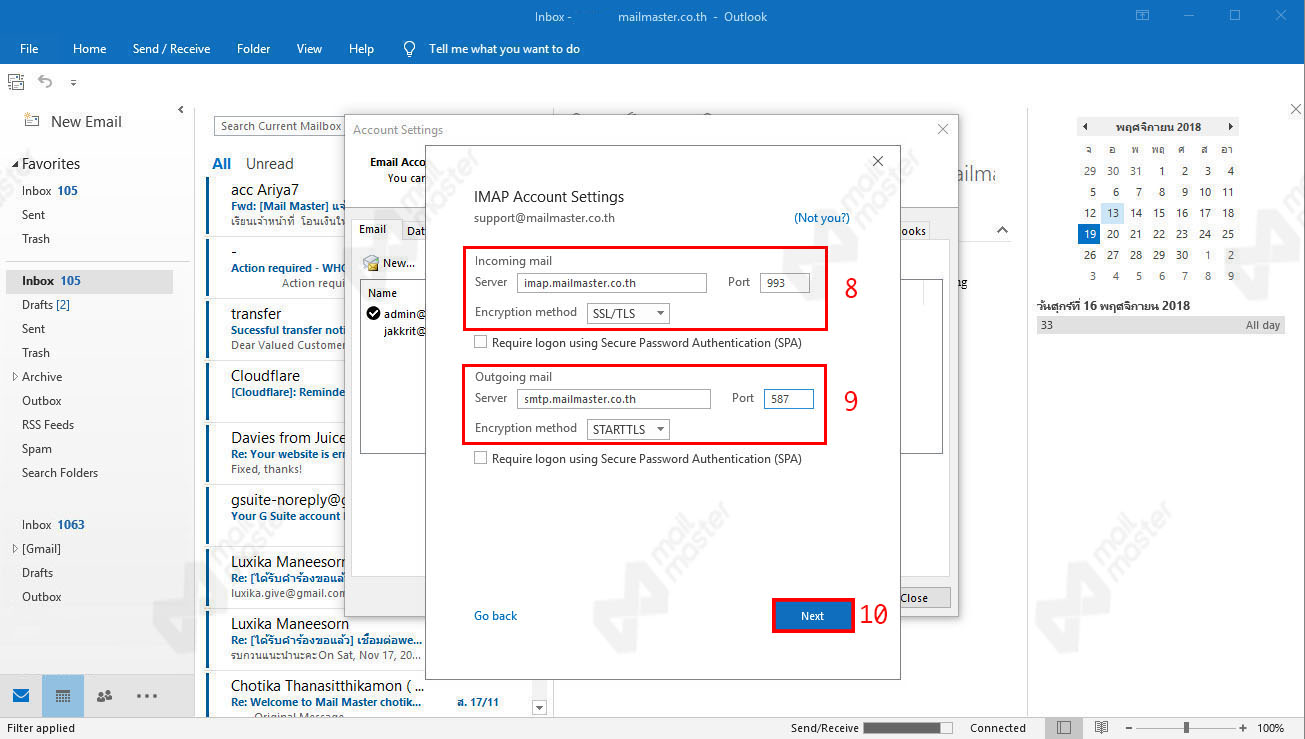Click the outgoing Server field smtp.mailmaster.co.th

click(x=613, y=399)
